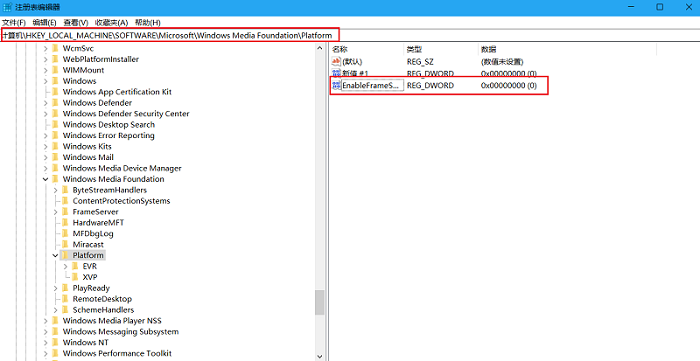Select the Windows Kits folder icon

coord(55,146)
